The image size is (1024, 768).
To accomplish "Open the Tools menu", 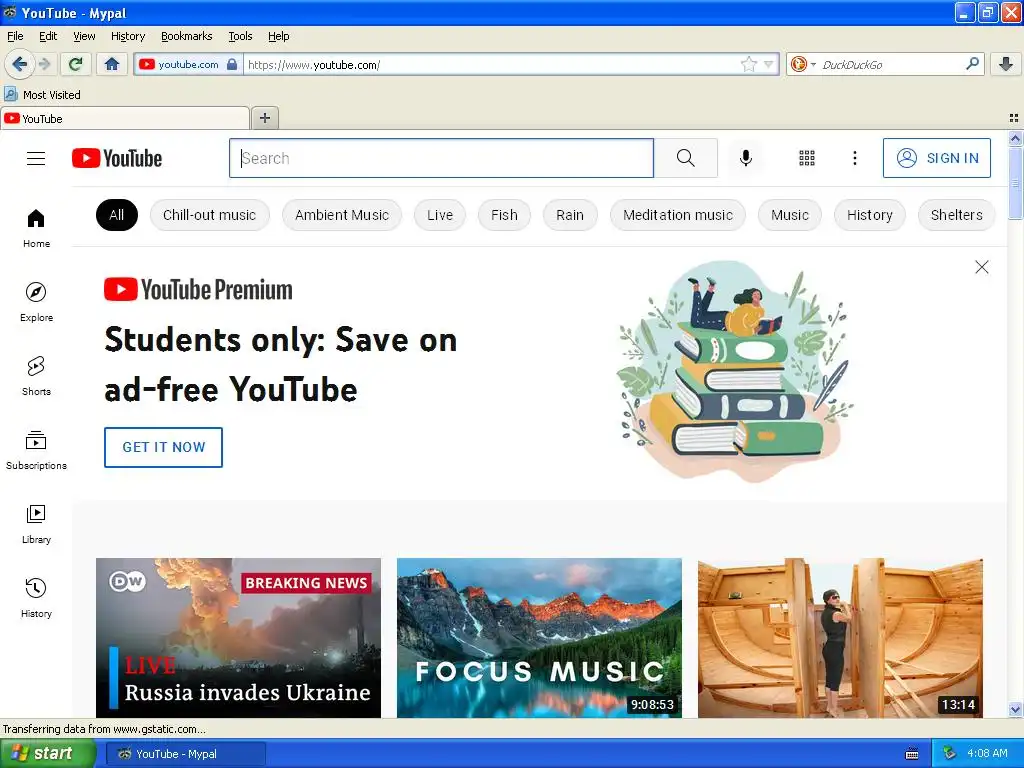I will click(240, 36).
